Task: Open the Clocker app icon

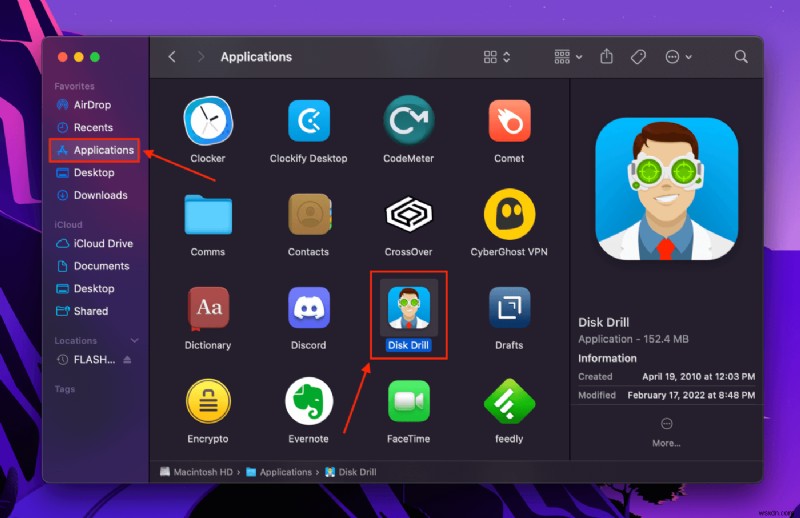Action: coord(208,121)
